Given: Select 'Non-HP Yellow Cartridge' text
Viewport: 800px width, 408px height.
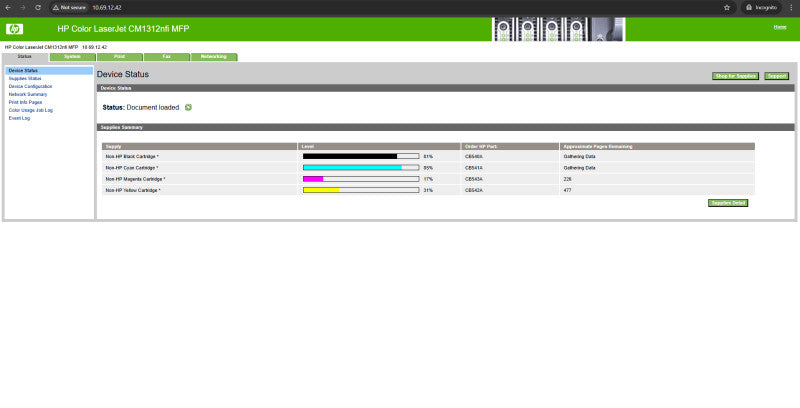Looking at the screenshot, I should (x=132, y=190).
